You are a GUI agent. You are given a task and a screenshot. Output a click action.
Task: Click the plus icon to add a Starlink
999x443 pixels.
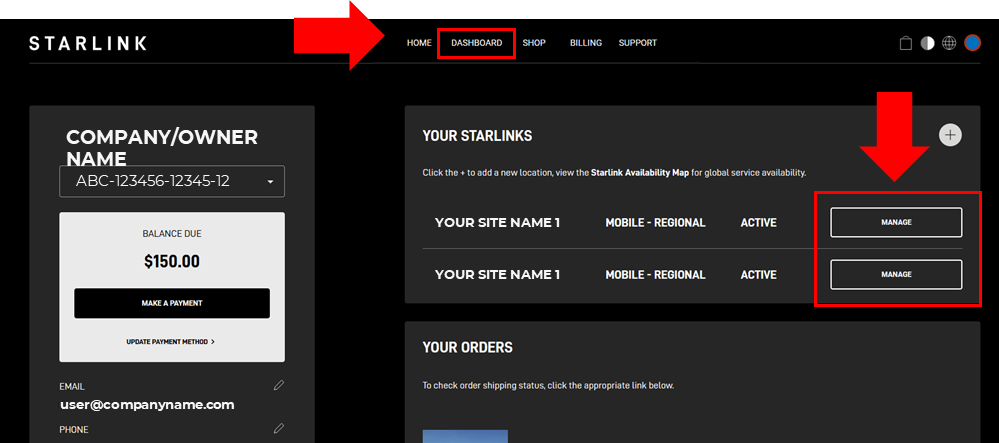(x=951, y=135)
